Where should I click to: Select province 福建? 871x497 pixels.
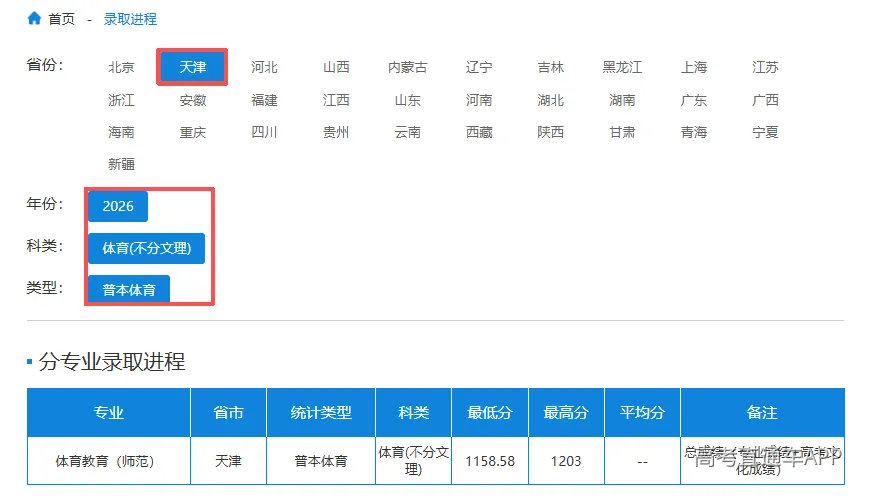point(264,100)
